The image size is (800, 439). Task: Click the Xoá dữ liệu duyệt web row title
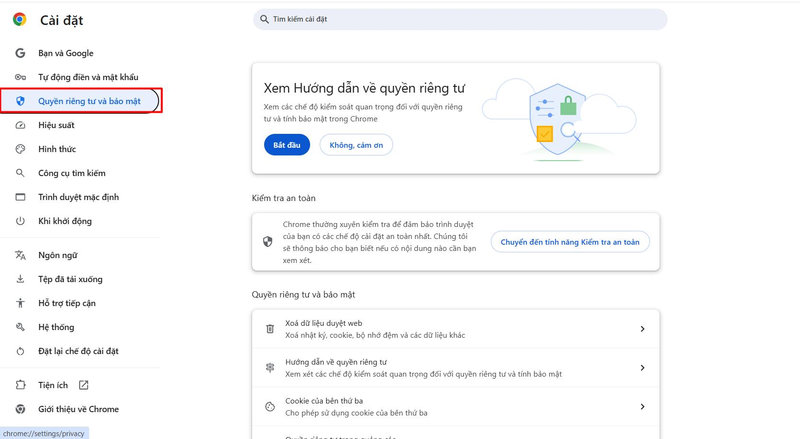tap(323, 323)
